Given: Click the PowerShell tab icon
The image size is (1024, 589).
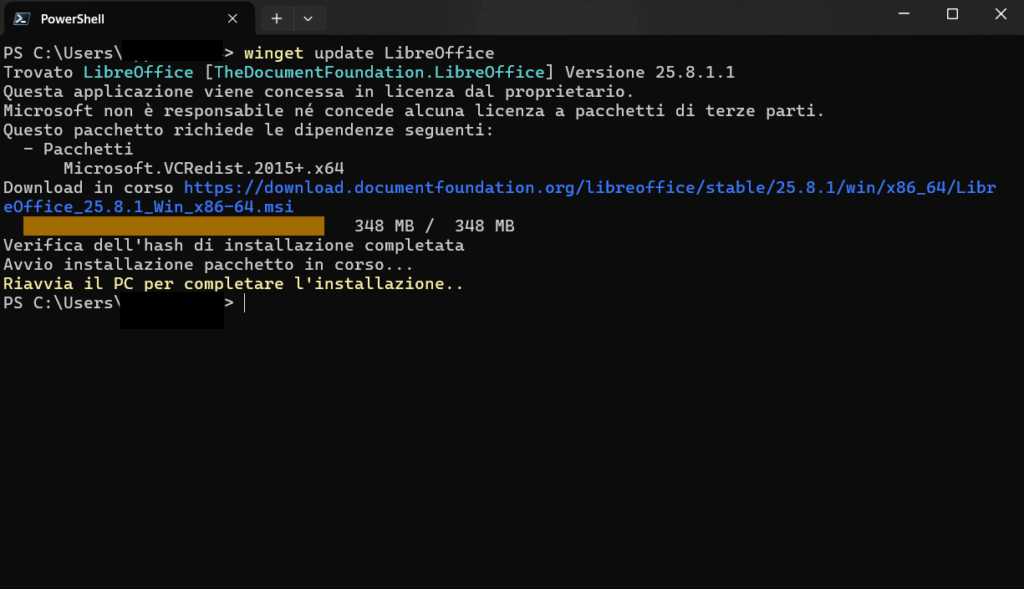Looking at the screenshot, I should 21,19.
